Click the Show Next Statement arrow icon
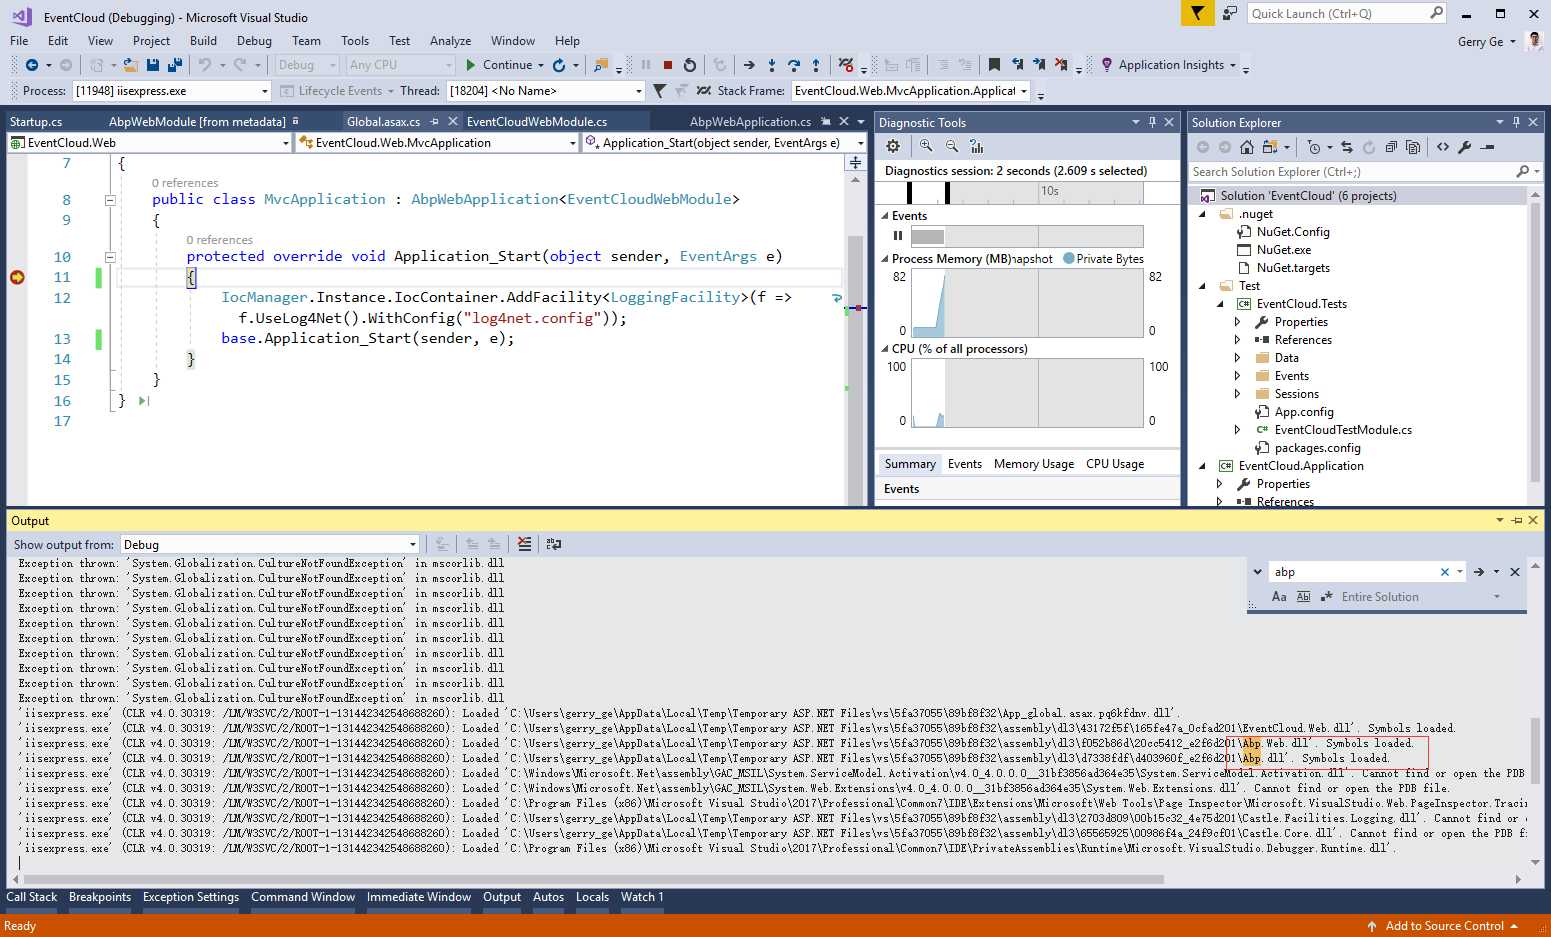1551x937 pixels. pos(748,65)
